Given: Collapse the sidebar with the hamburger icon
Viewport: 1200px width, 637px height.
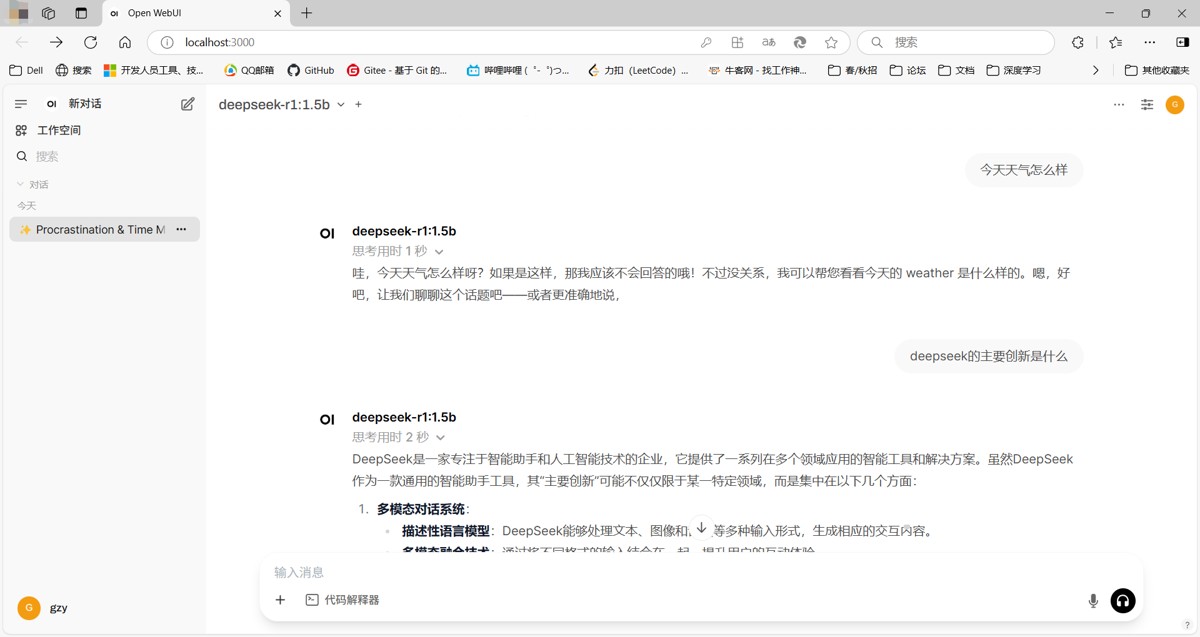Looking at the screenshot, I should coord(20,104).
